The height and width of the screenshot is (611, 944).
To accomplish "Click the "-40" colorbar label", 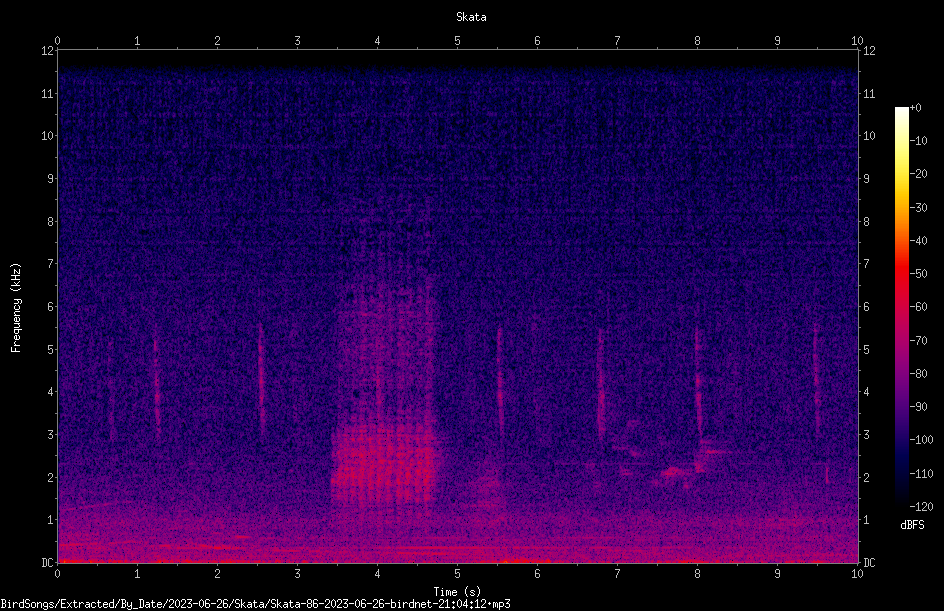I will (918, 241).
